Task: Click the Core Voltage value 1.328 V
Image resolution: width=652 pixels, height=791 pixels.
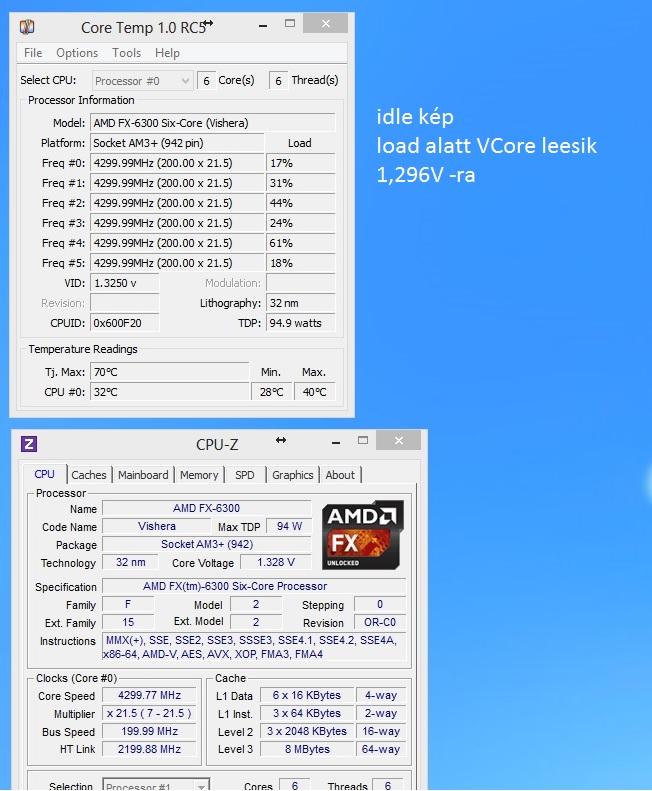Action: point(276,562)
